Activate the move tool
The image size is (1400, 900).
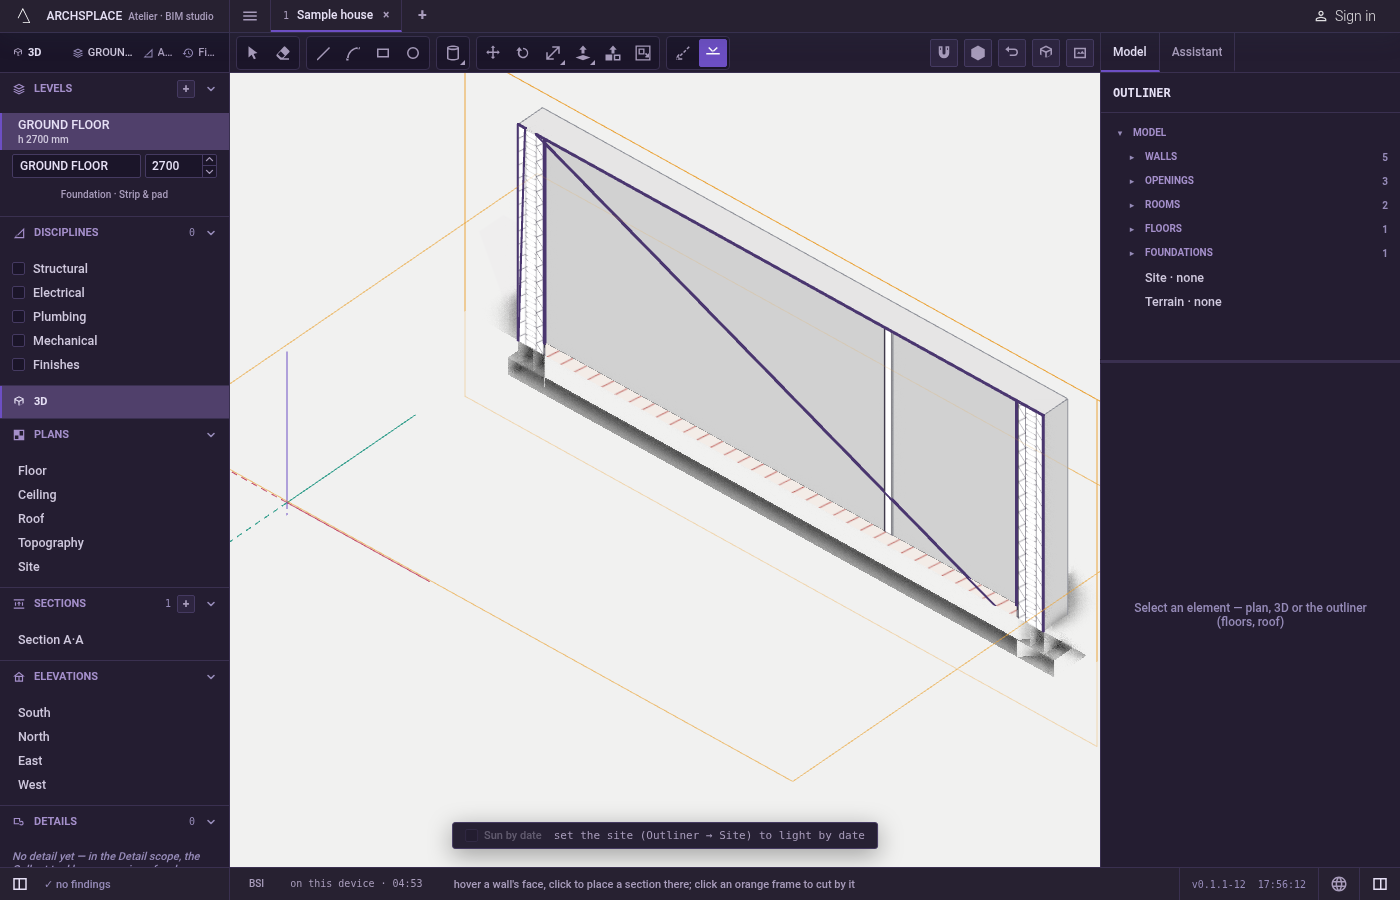pos(493,53)
